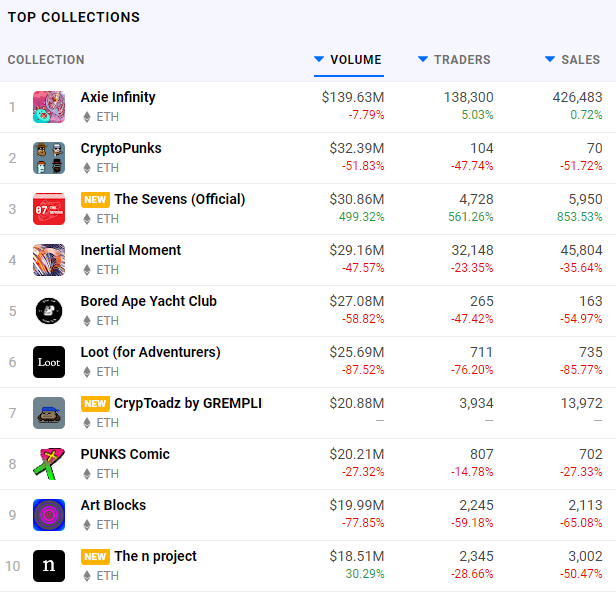Sort table by the Traders column arrow
The height and width of the screenshot is (592, 616).
click(x=423, y=59)
